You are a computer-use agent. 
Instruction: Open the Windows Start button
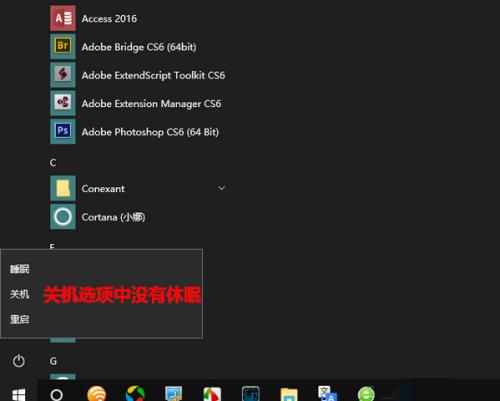click(19, 395)
